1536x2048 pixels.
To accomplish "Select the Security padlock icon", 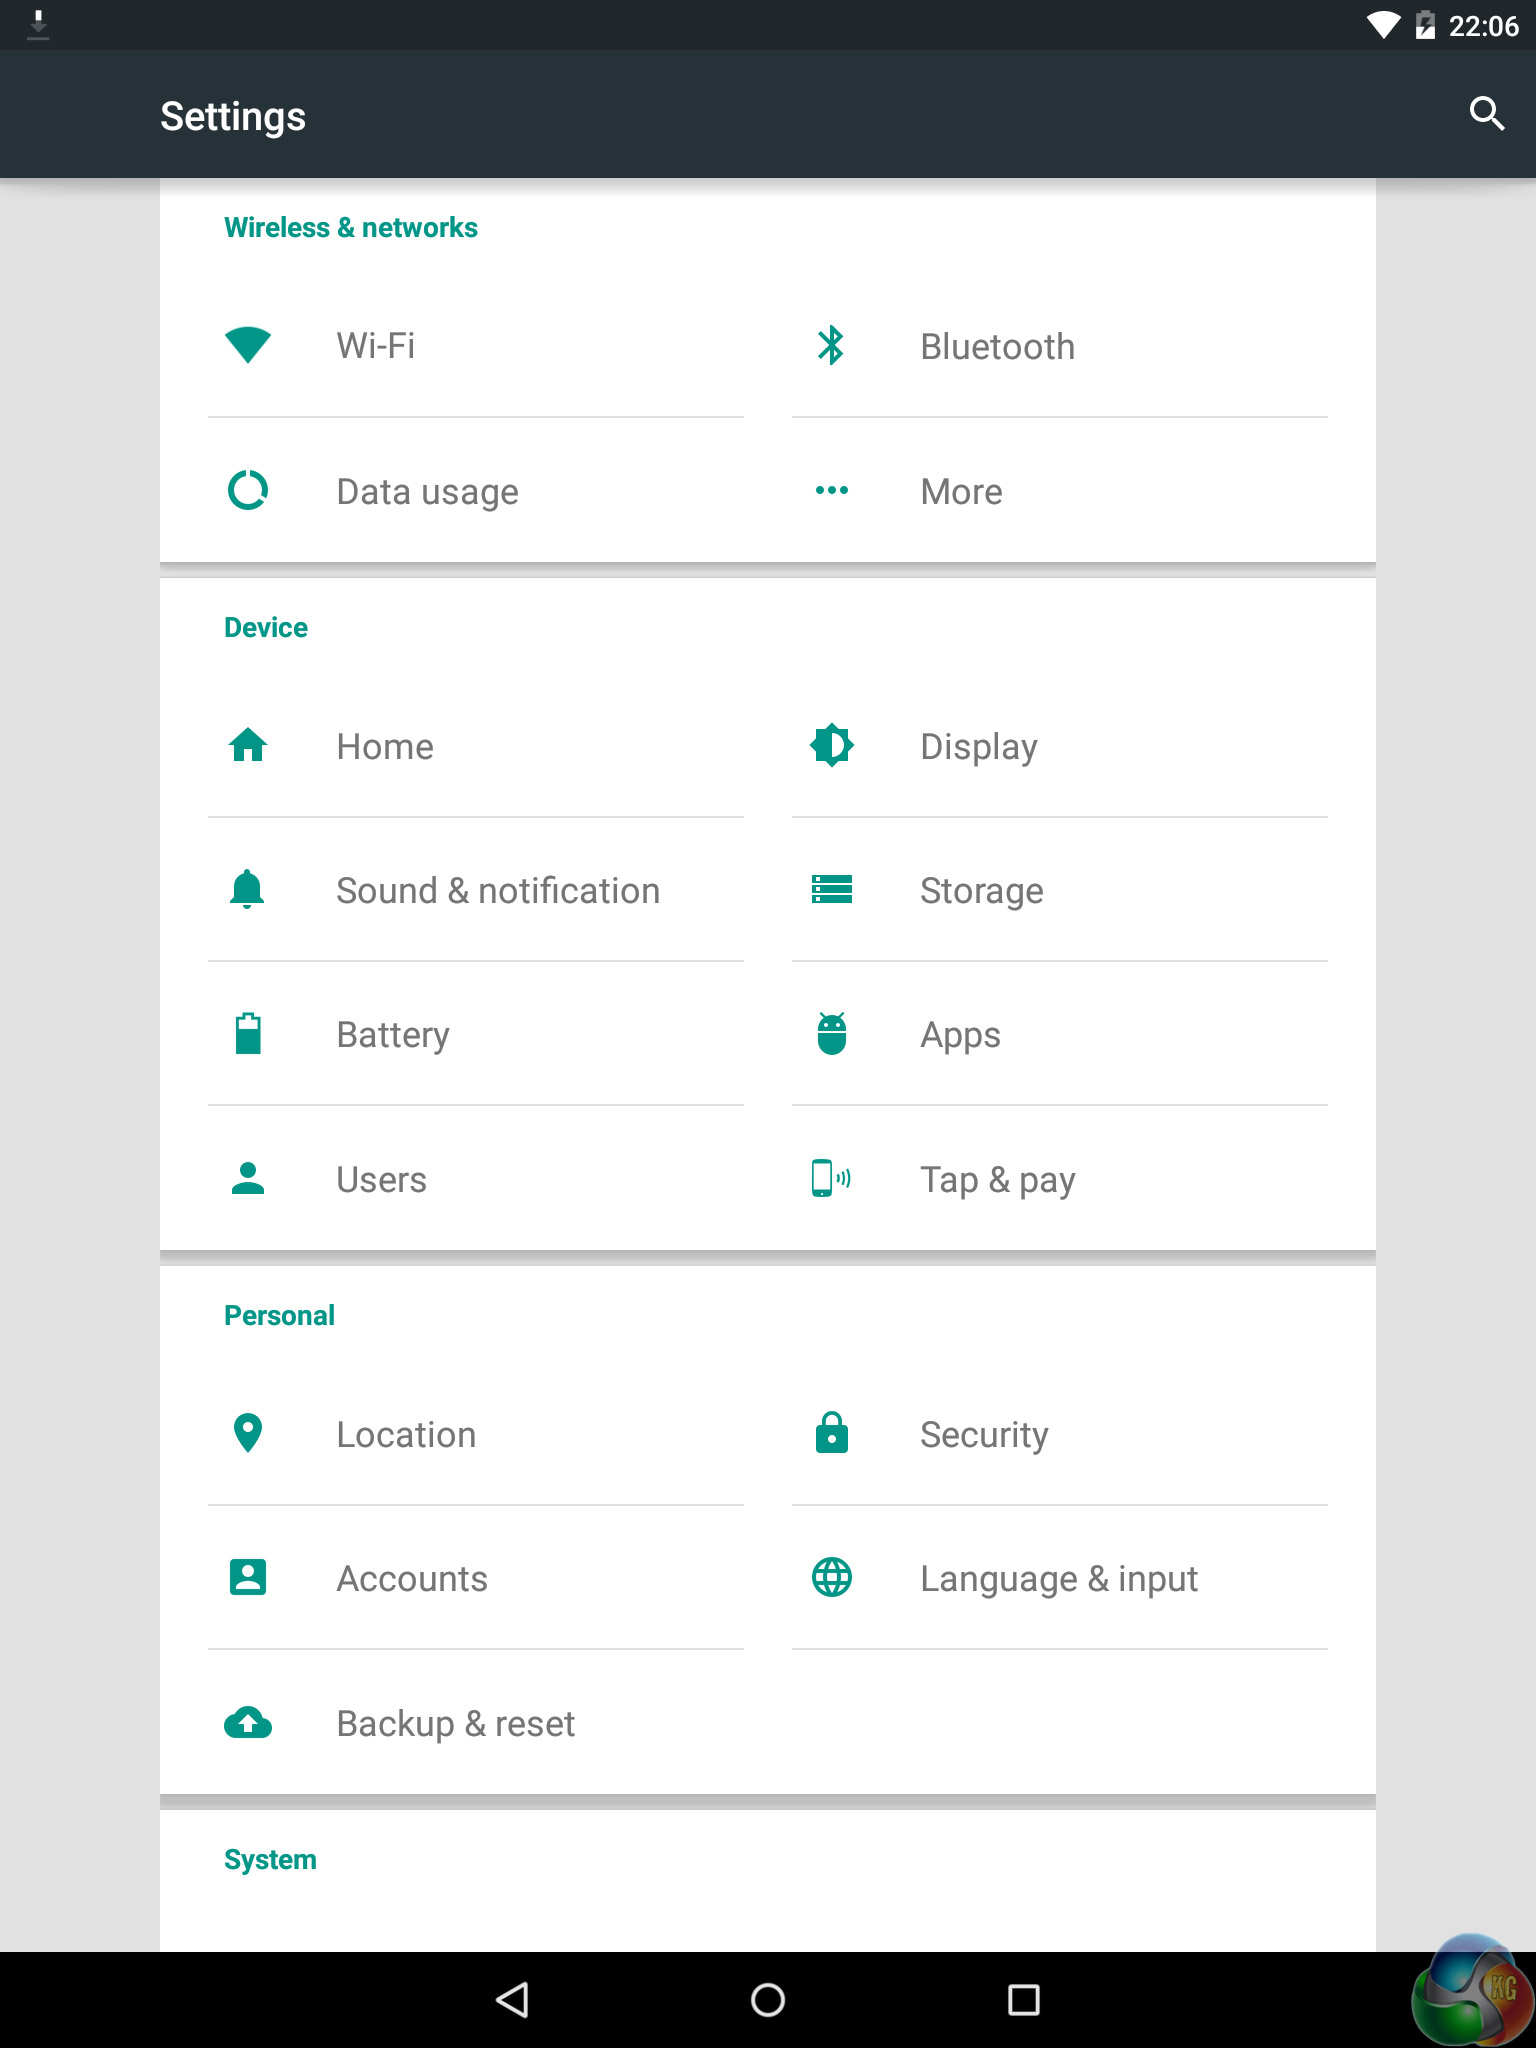I will (x=831, y=1434).
